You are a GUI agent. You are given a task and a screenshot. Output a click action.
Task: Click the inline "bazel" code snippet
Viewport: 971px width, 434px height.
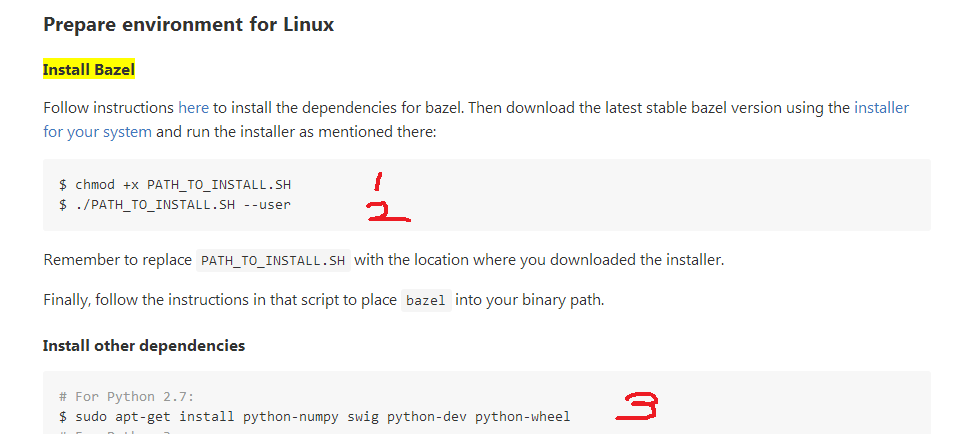pyautogui.click(x=426, y=301)
